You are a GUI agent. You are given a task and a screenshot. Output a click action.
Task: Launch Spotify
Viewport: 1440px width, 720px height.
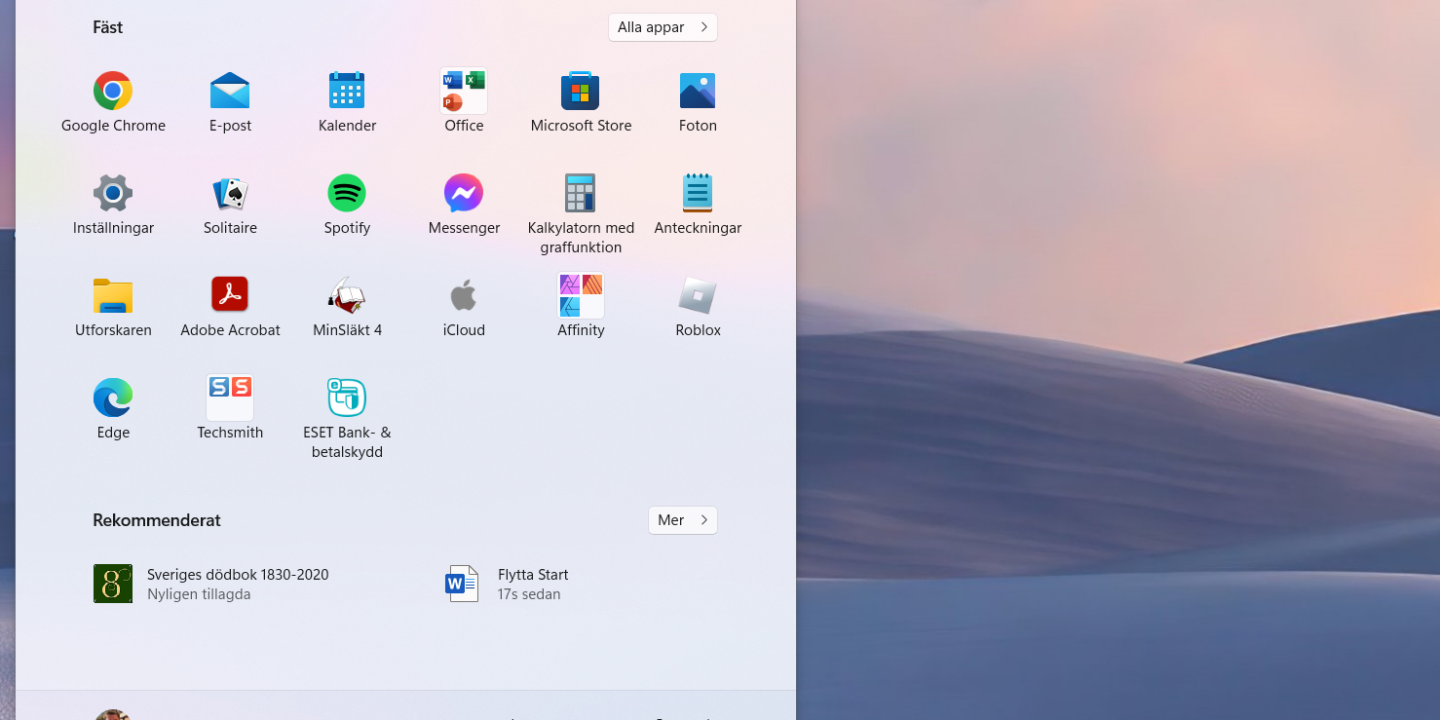tap(347, 204)
